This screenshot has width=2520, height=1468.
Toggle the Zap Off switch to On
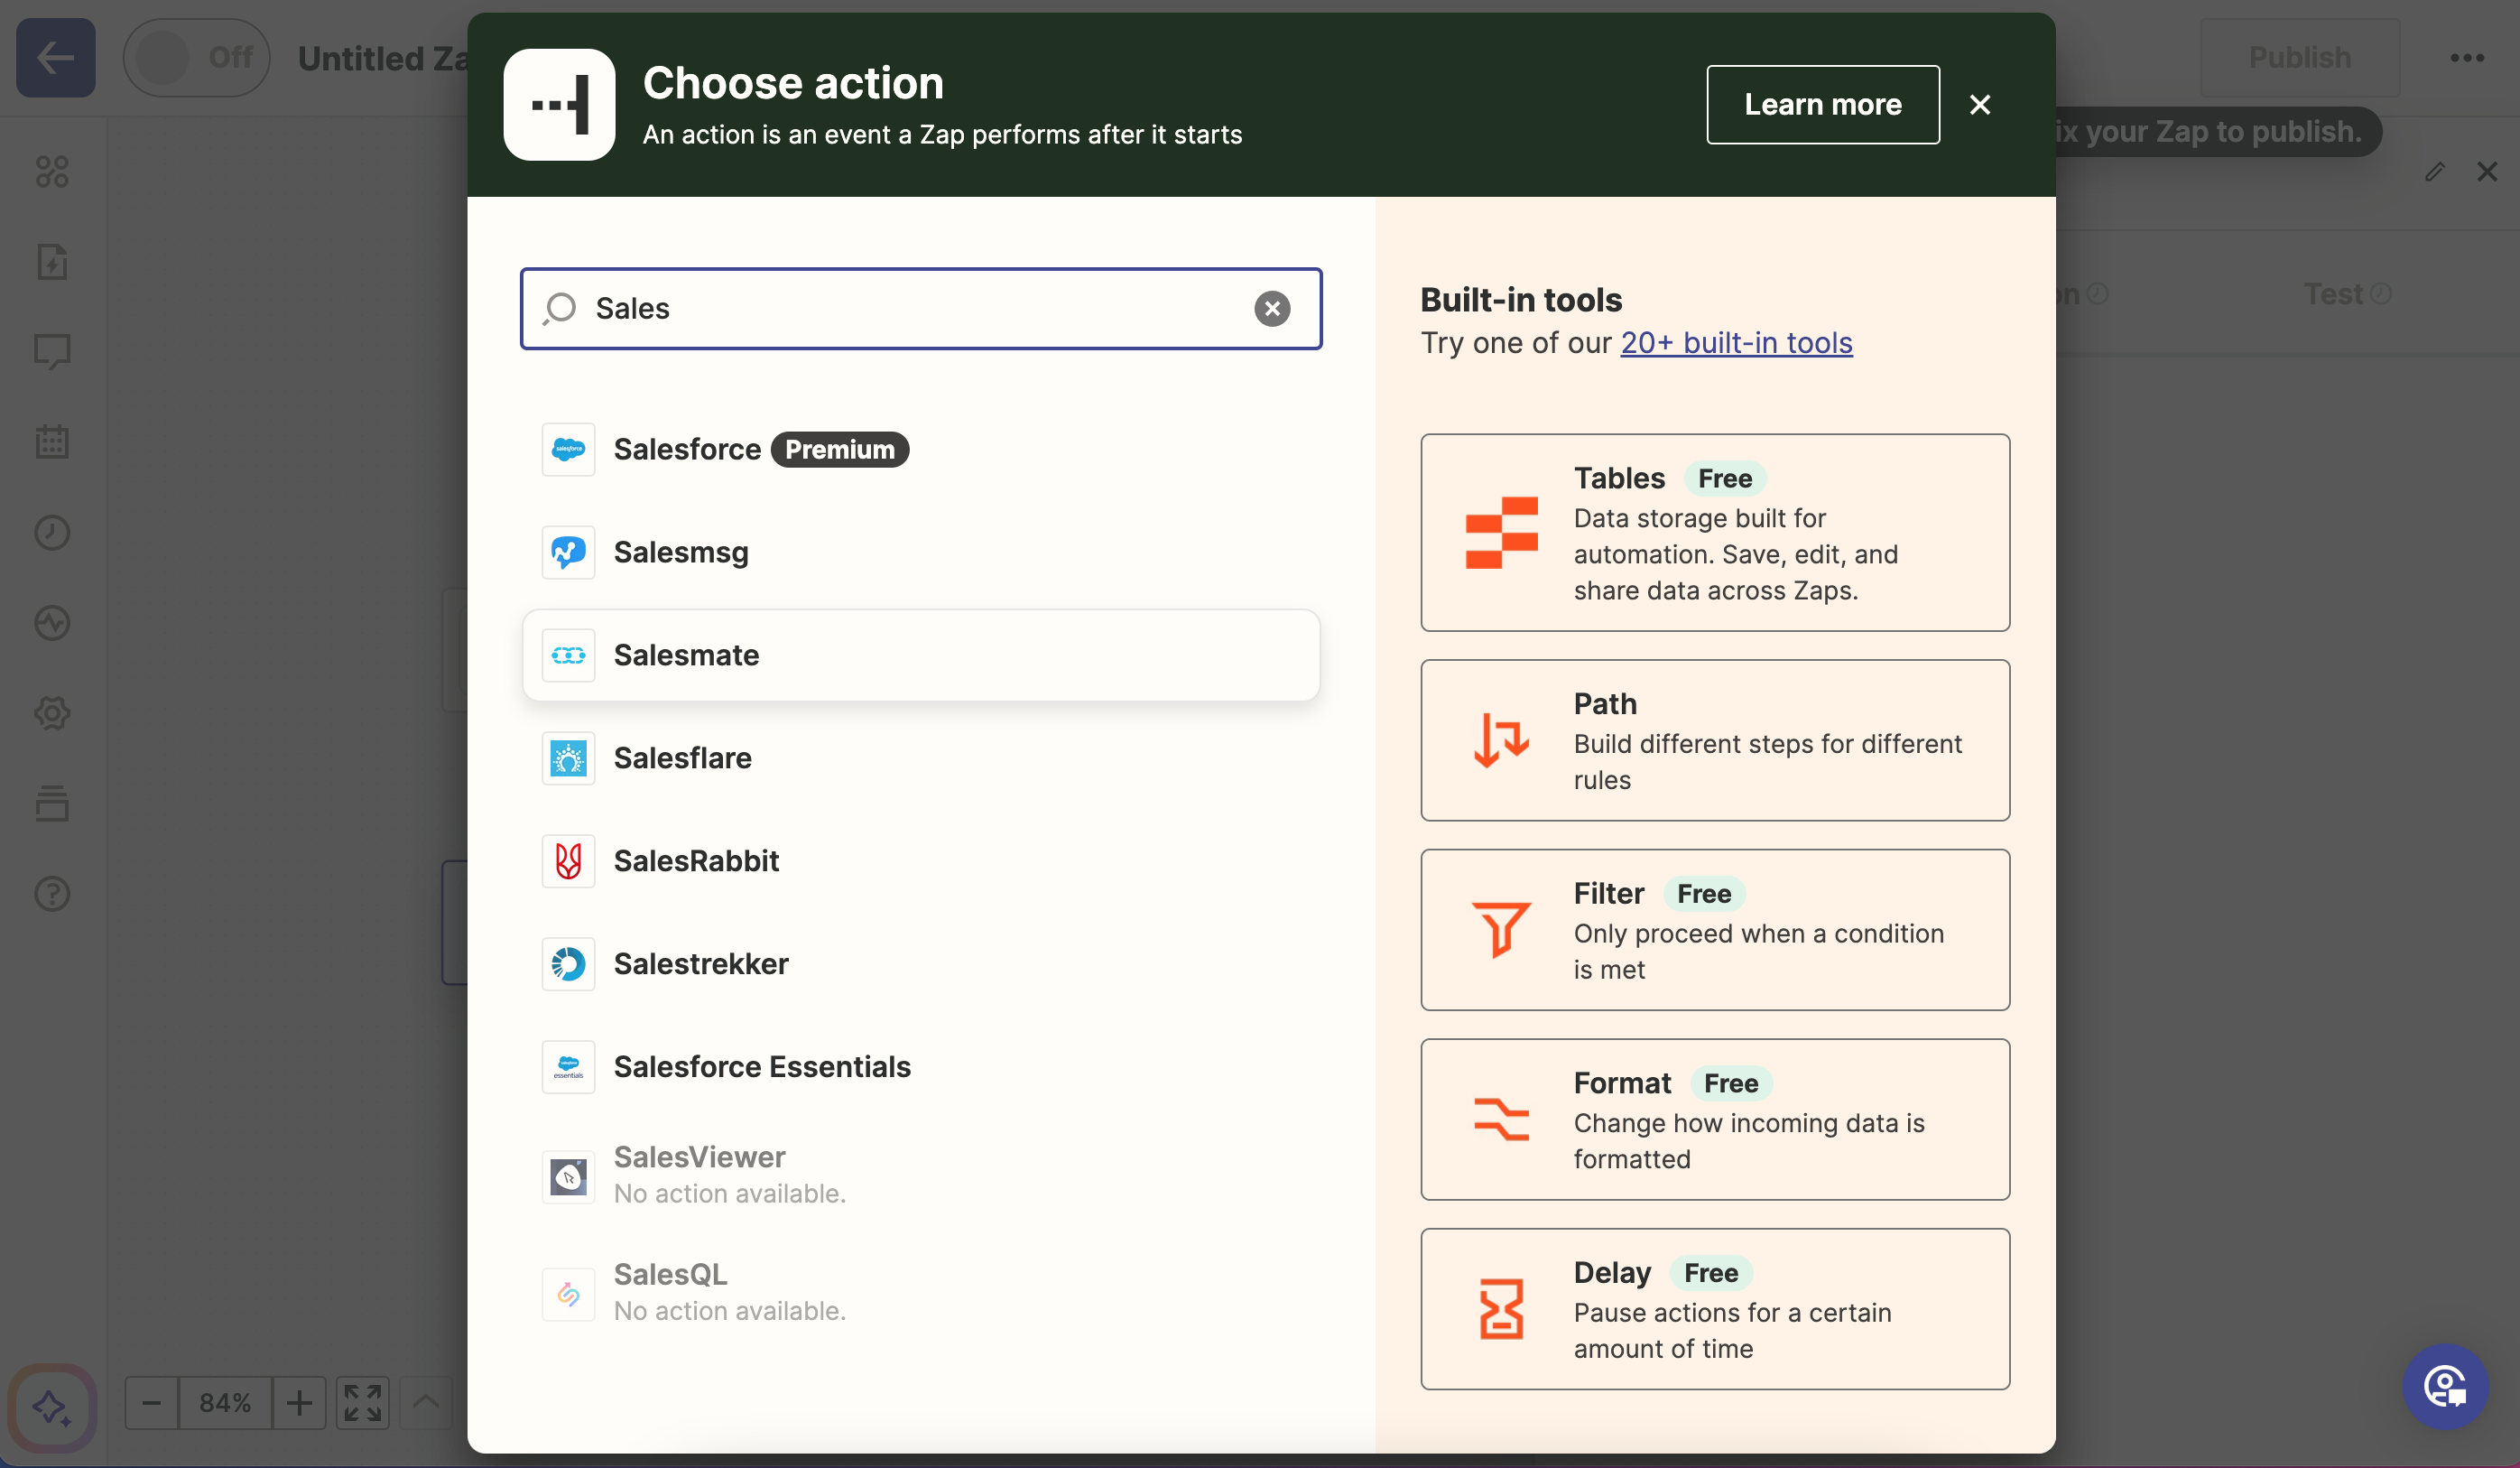tap(196, 57)
